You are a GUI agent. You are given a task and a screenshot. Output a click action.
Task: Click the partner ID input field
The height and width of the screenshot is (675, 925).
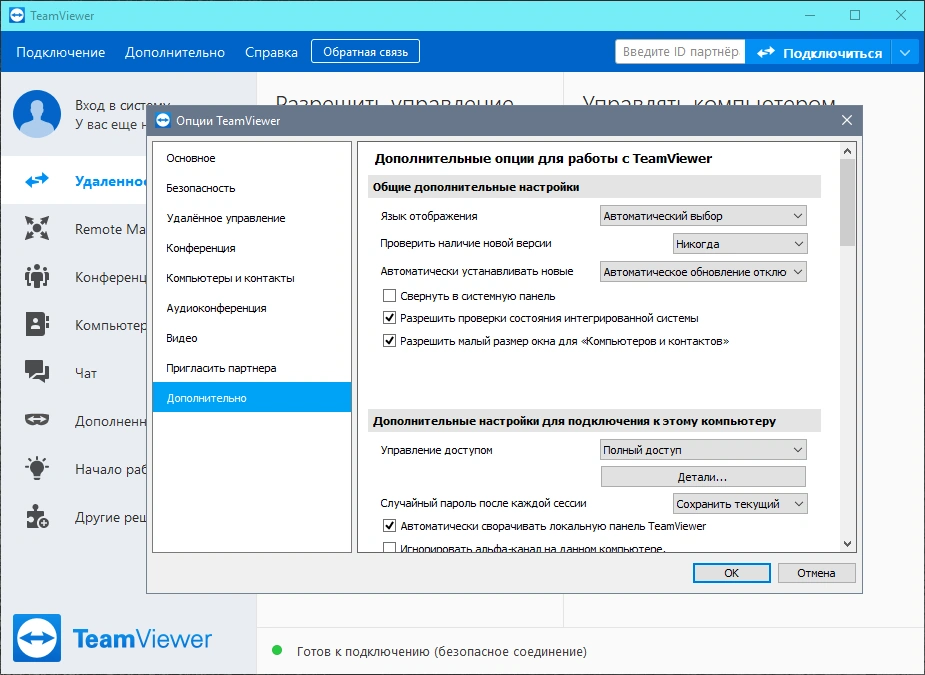click(x=680, y=52)
